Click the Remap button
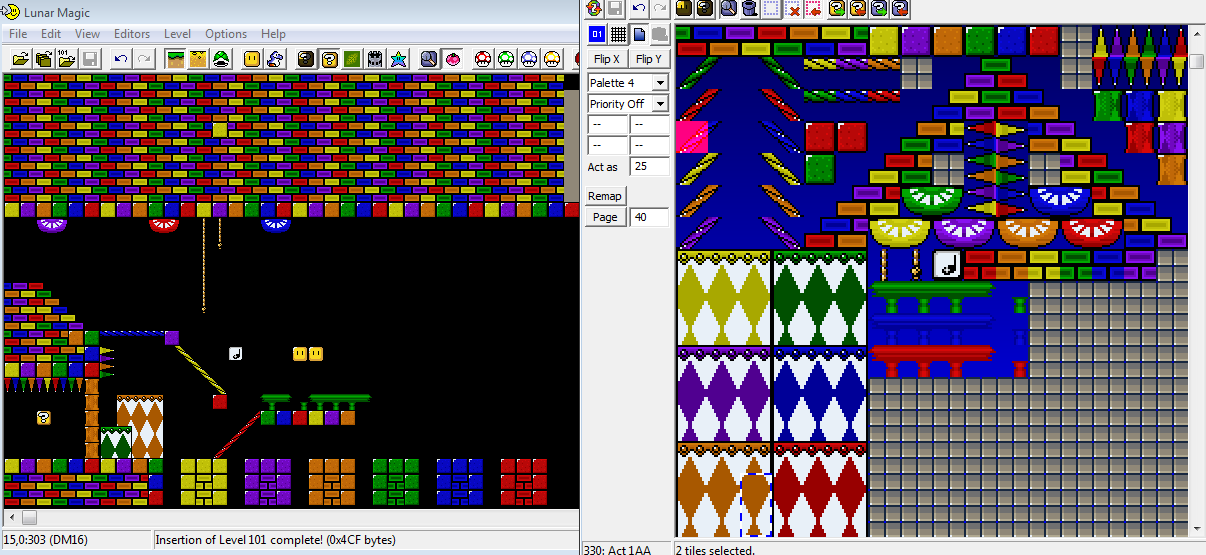 [x=605, y=196]
